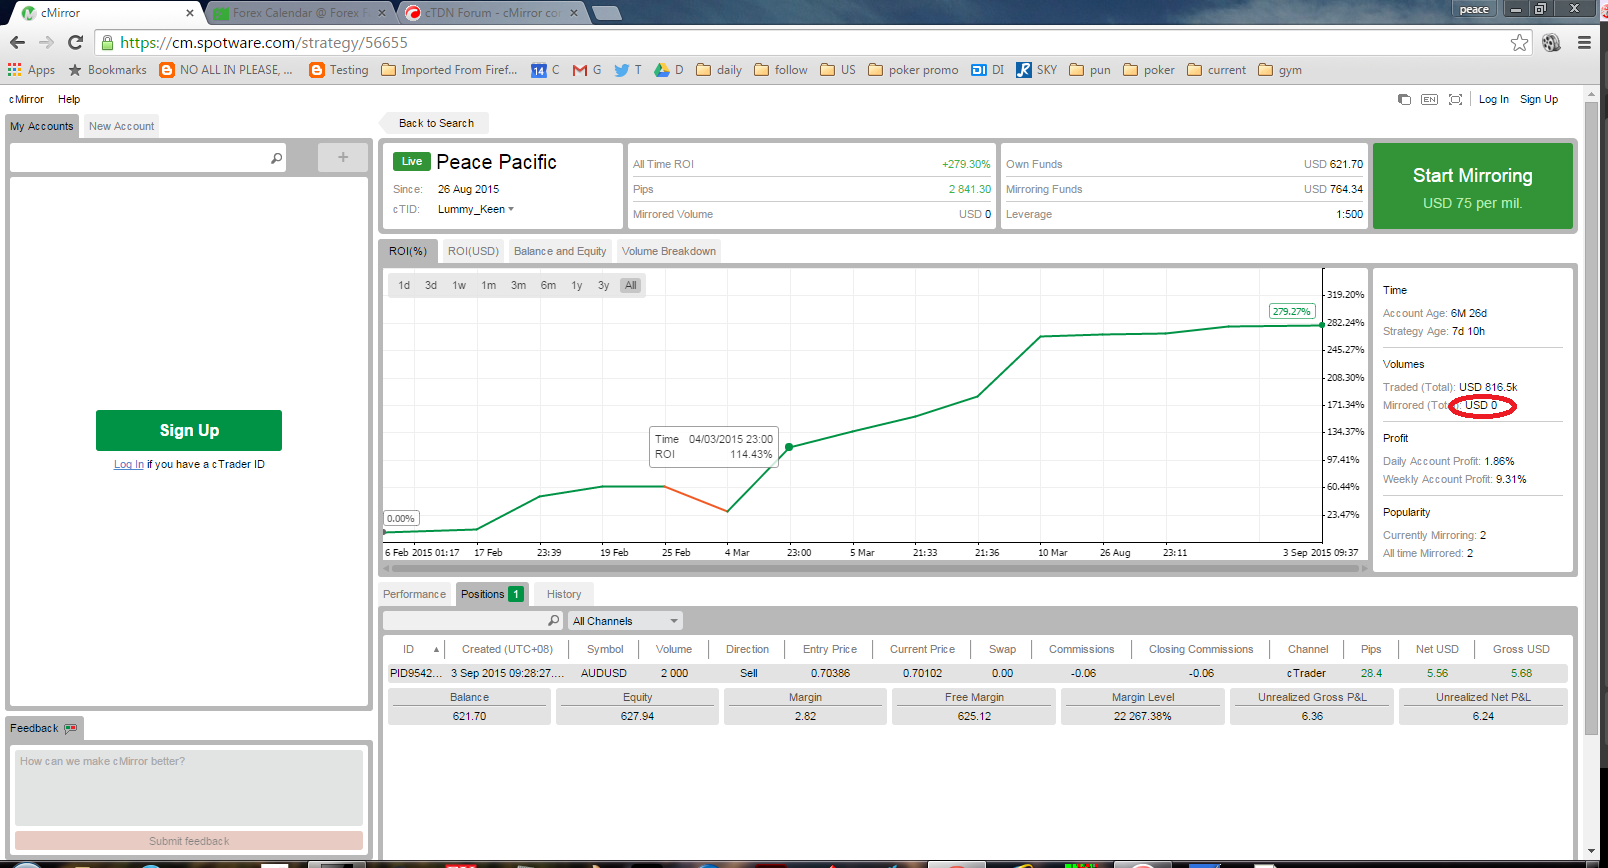Reload the cMirror page
The height and width of the screenshot is (868, 1608).
coord(75,42)
